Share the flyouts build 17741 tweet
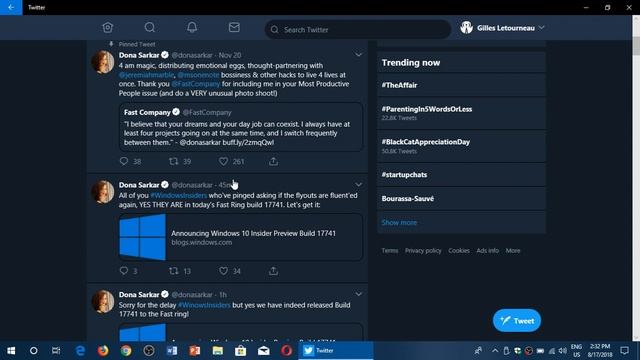Screen dimensions: 640x360 pos(273,271)
